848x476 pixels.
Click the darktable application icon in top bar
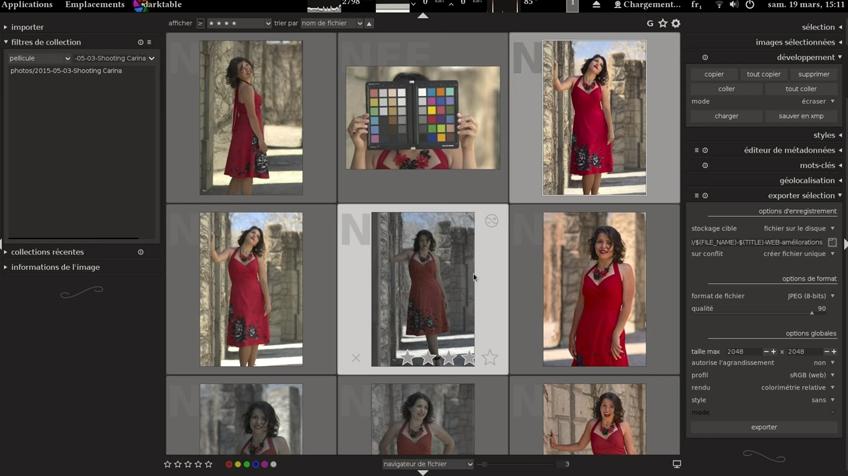139,5
